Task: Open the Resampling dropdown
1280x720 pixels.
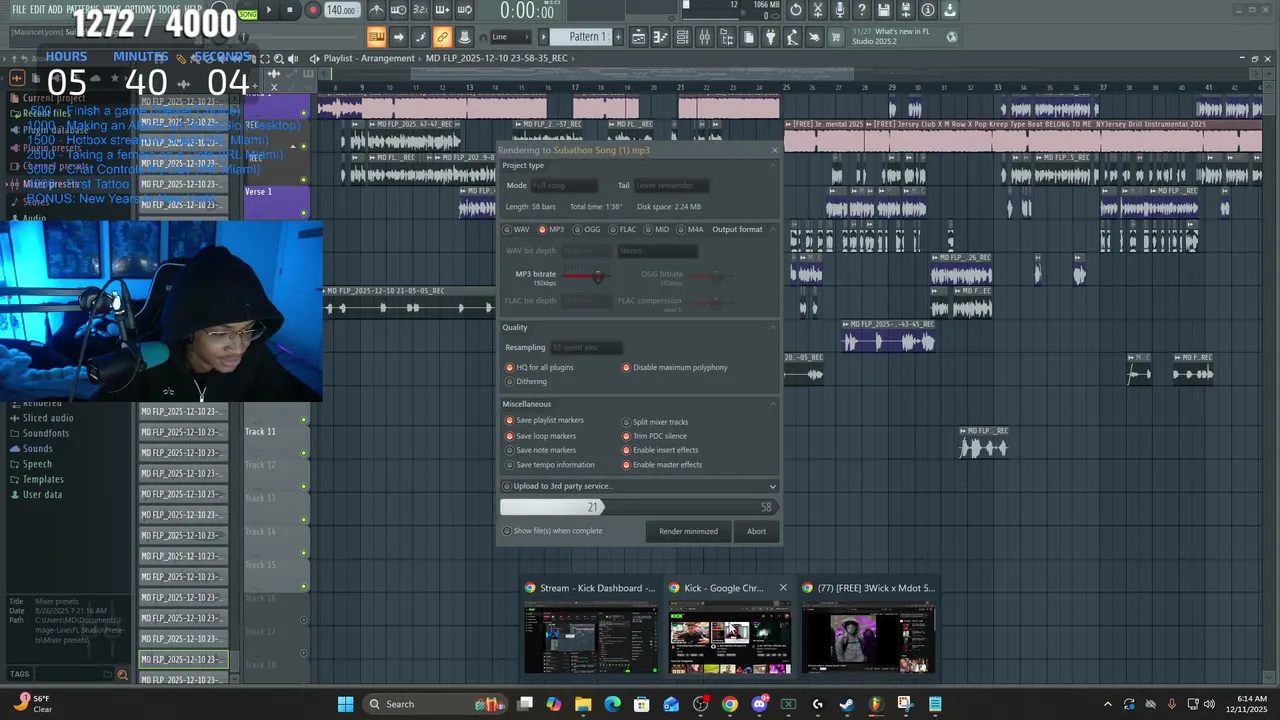Action: [x=586, y=347]
